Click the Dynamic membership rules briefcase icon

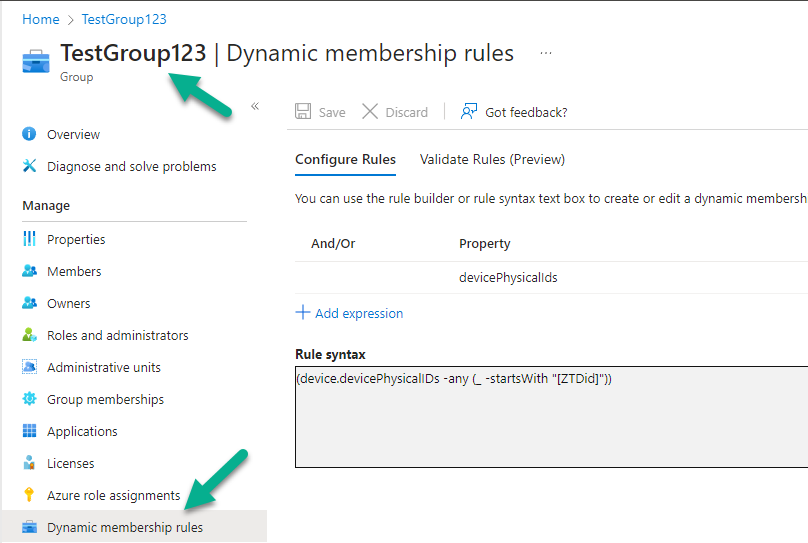[x=29, y=527]
